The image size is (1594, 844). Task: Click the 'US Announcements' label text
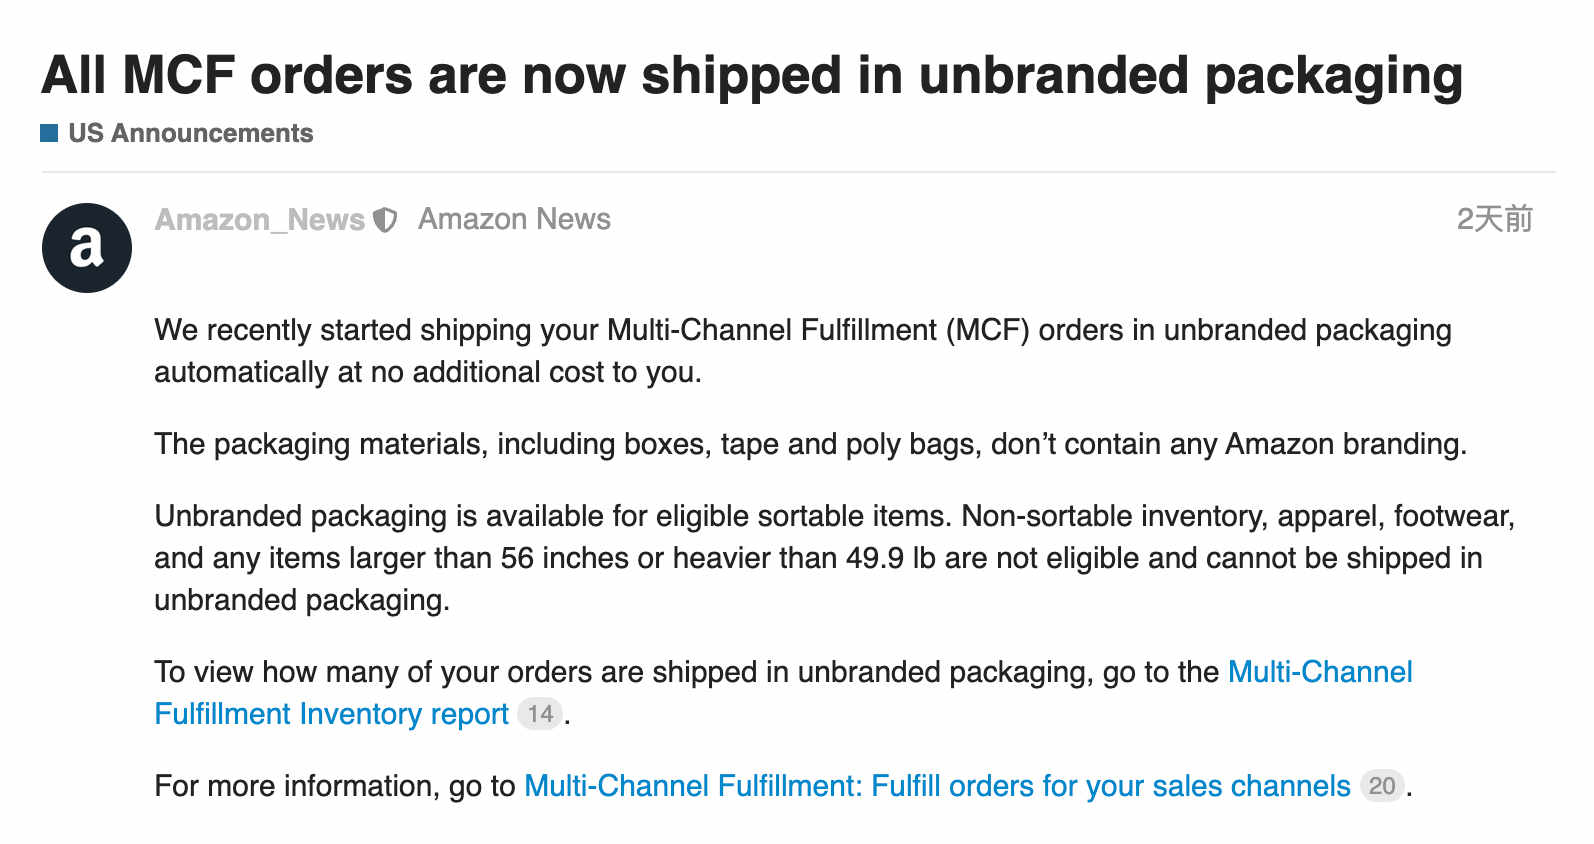pyautogui.click(x=191, y=133)
